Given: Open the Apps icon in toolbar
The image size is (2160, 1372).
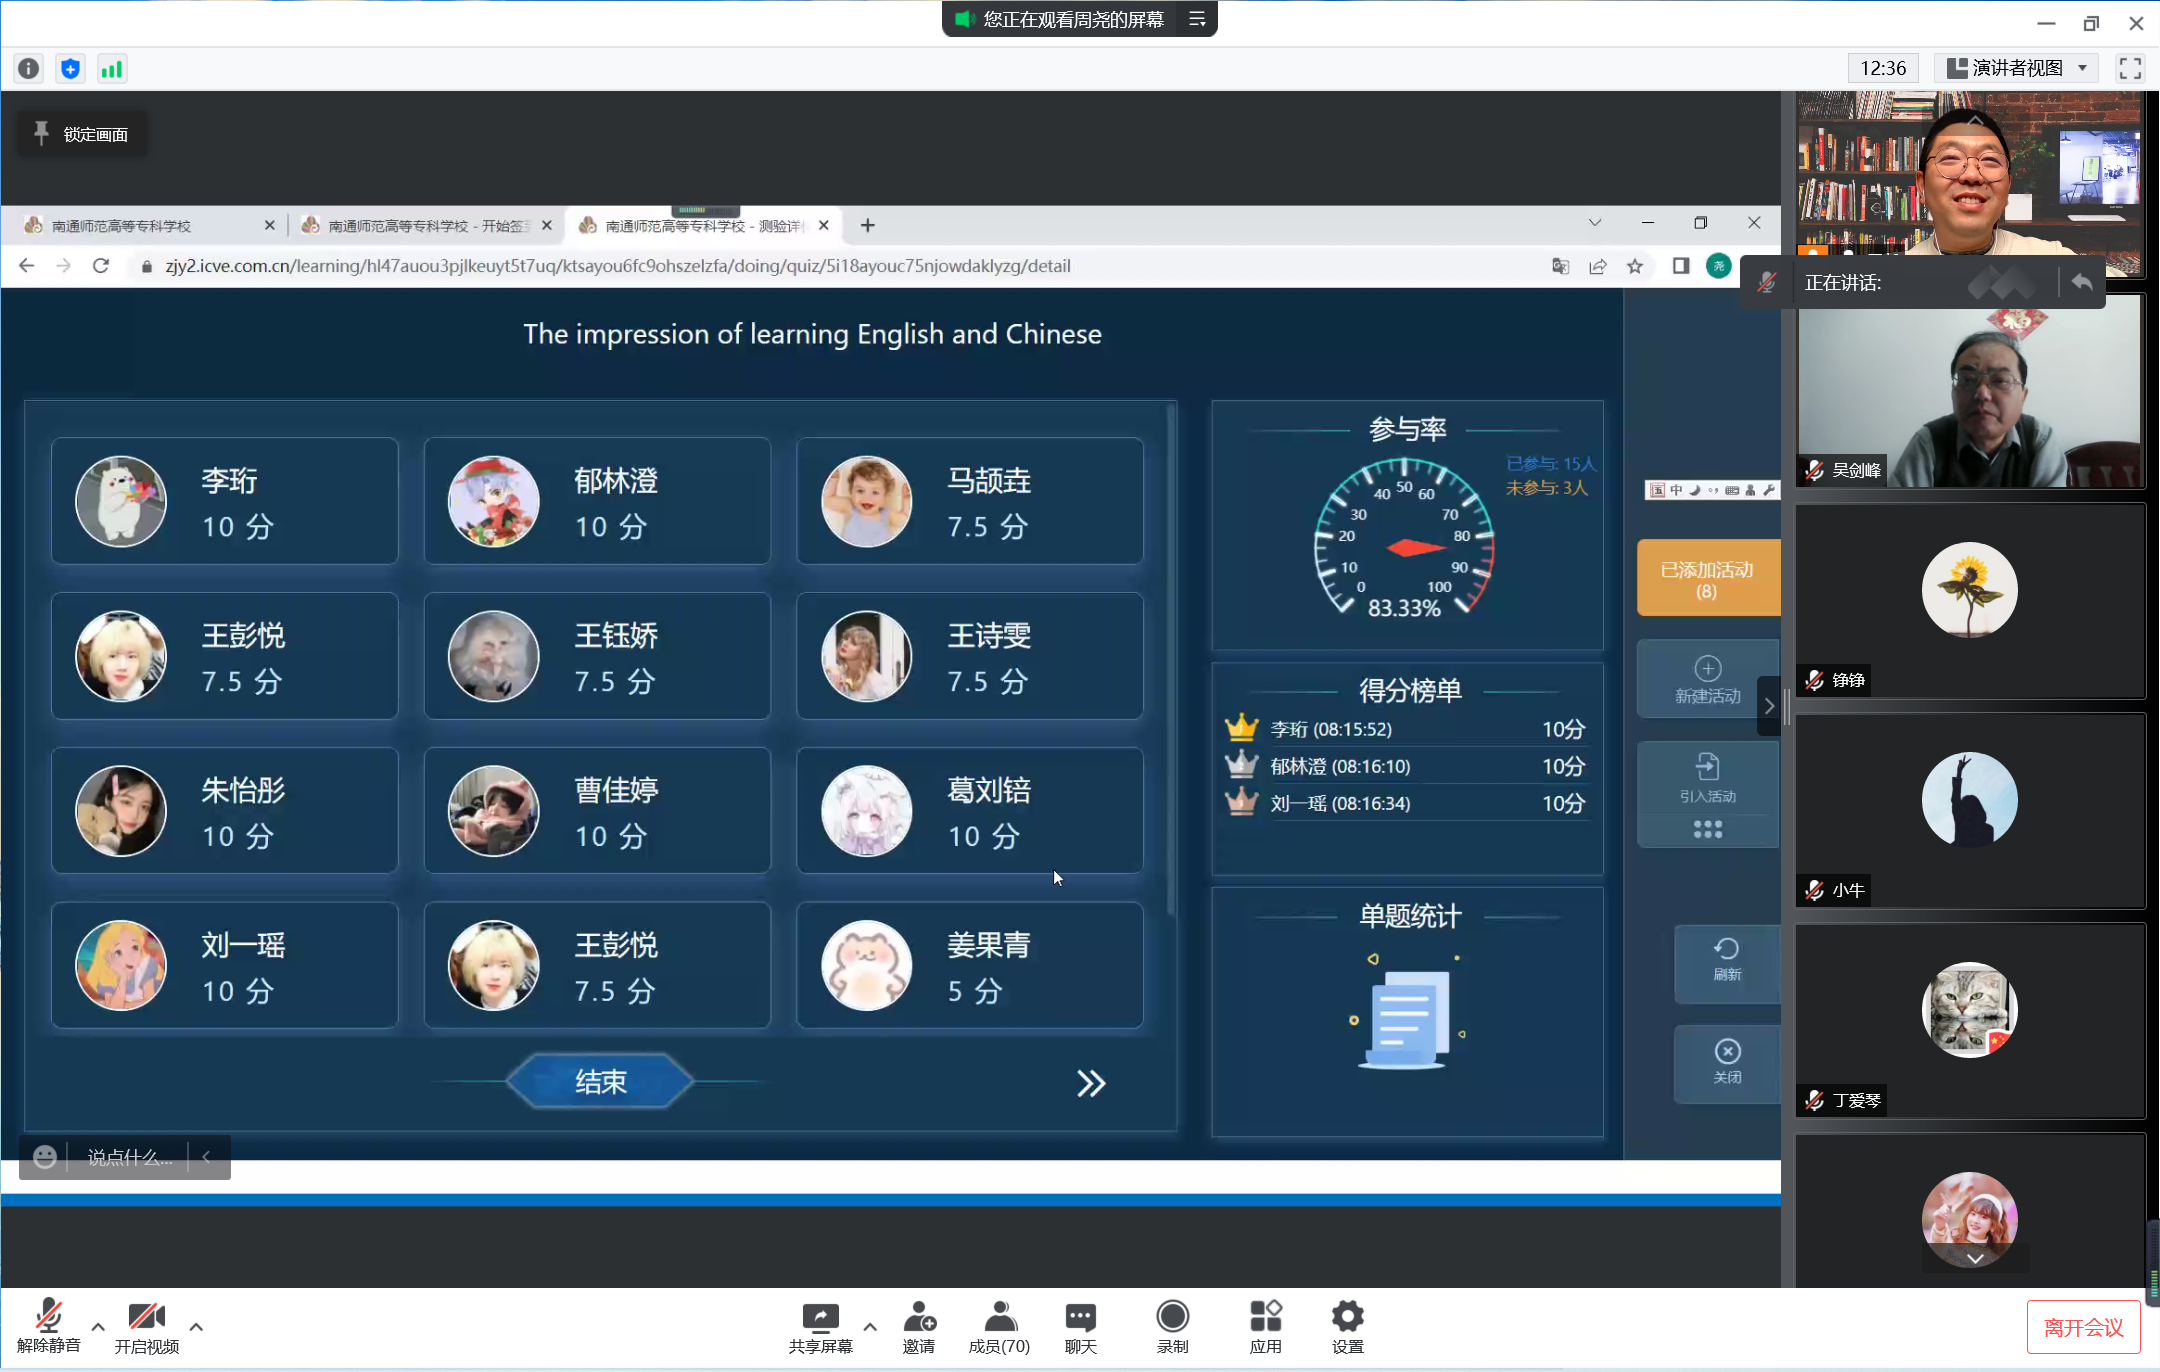Looking at the screenshot, I should click(1265, 1318).
